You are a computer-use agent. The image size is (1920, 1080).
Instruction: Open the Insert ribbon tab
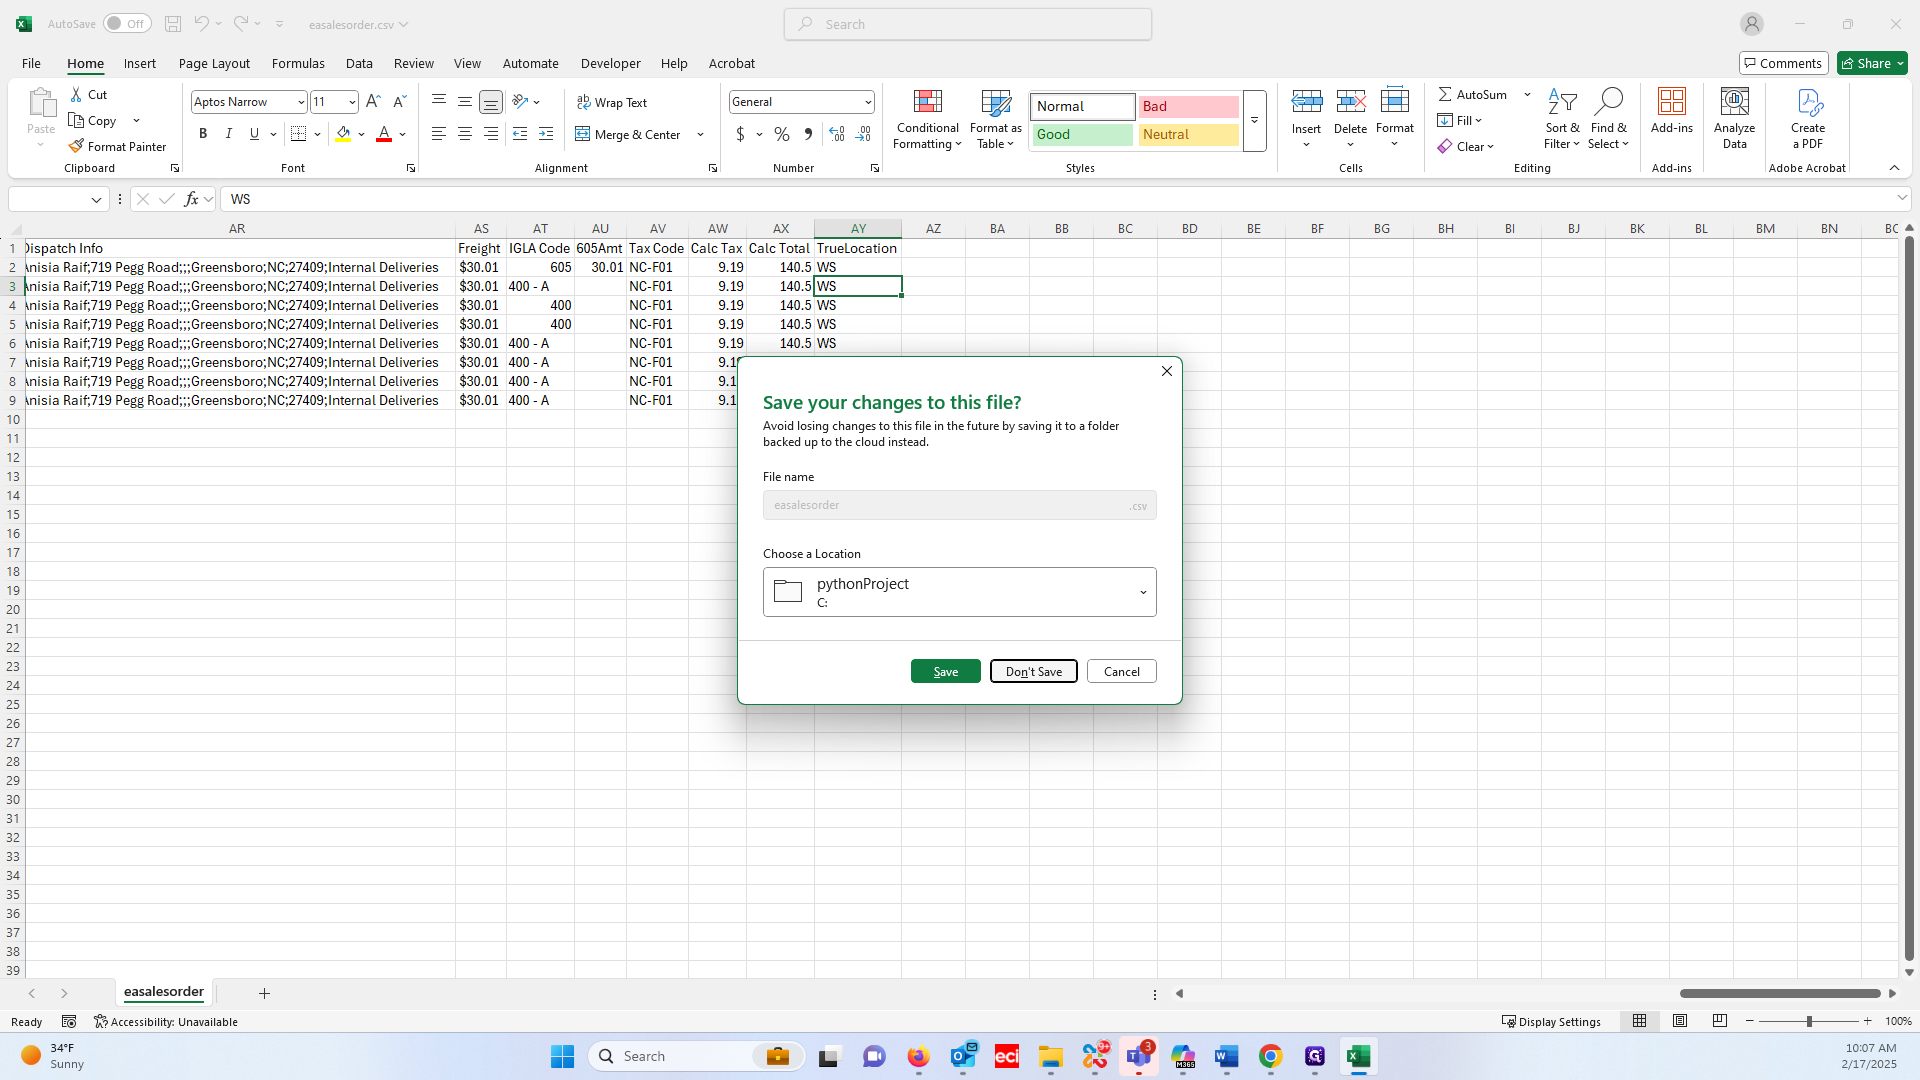pos(140,63)
